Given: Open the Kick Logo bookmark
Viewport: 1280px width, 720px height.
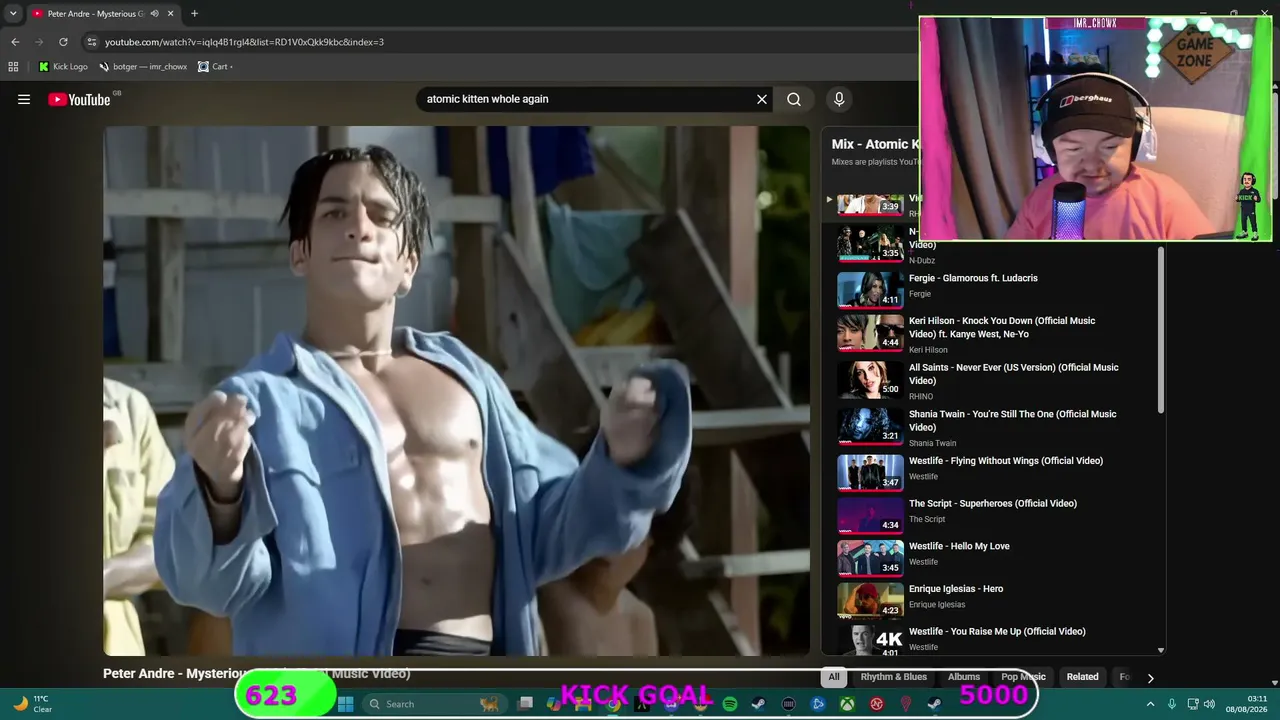Looking at the screenshot, I should pos(63,67).
